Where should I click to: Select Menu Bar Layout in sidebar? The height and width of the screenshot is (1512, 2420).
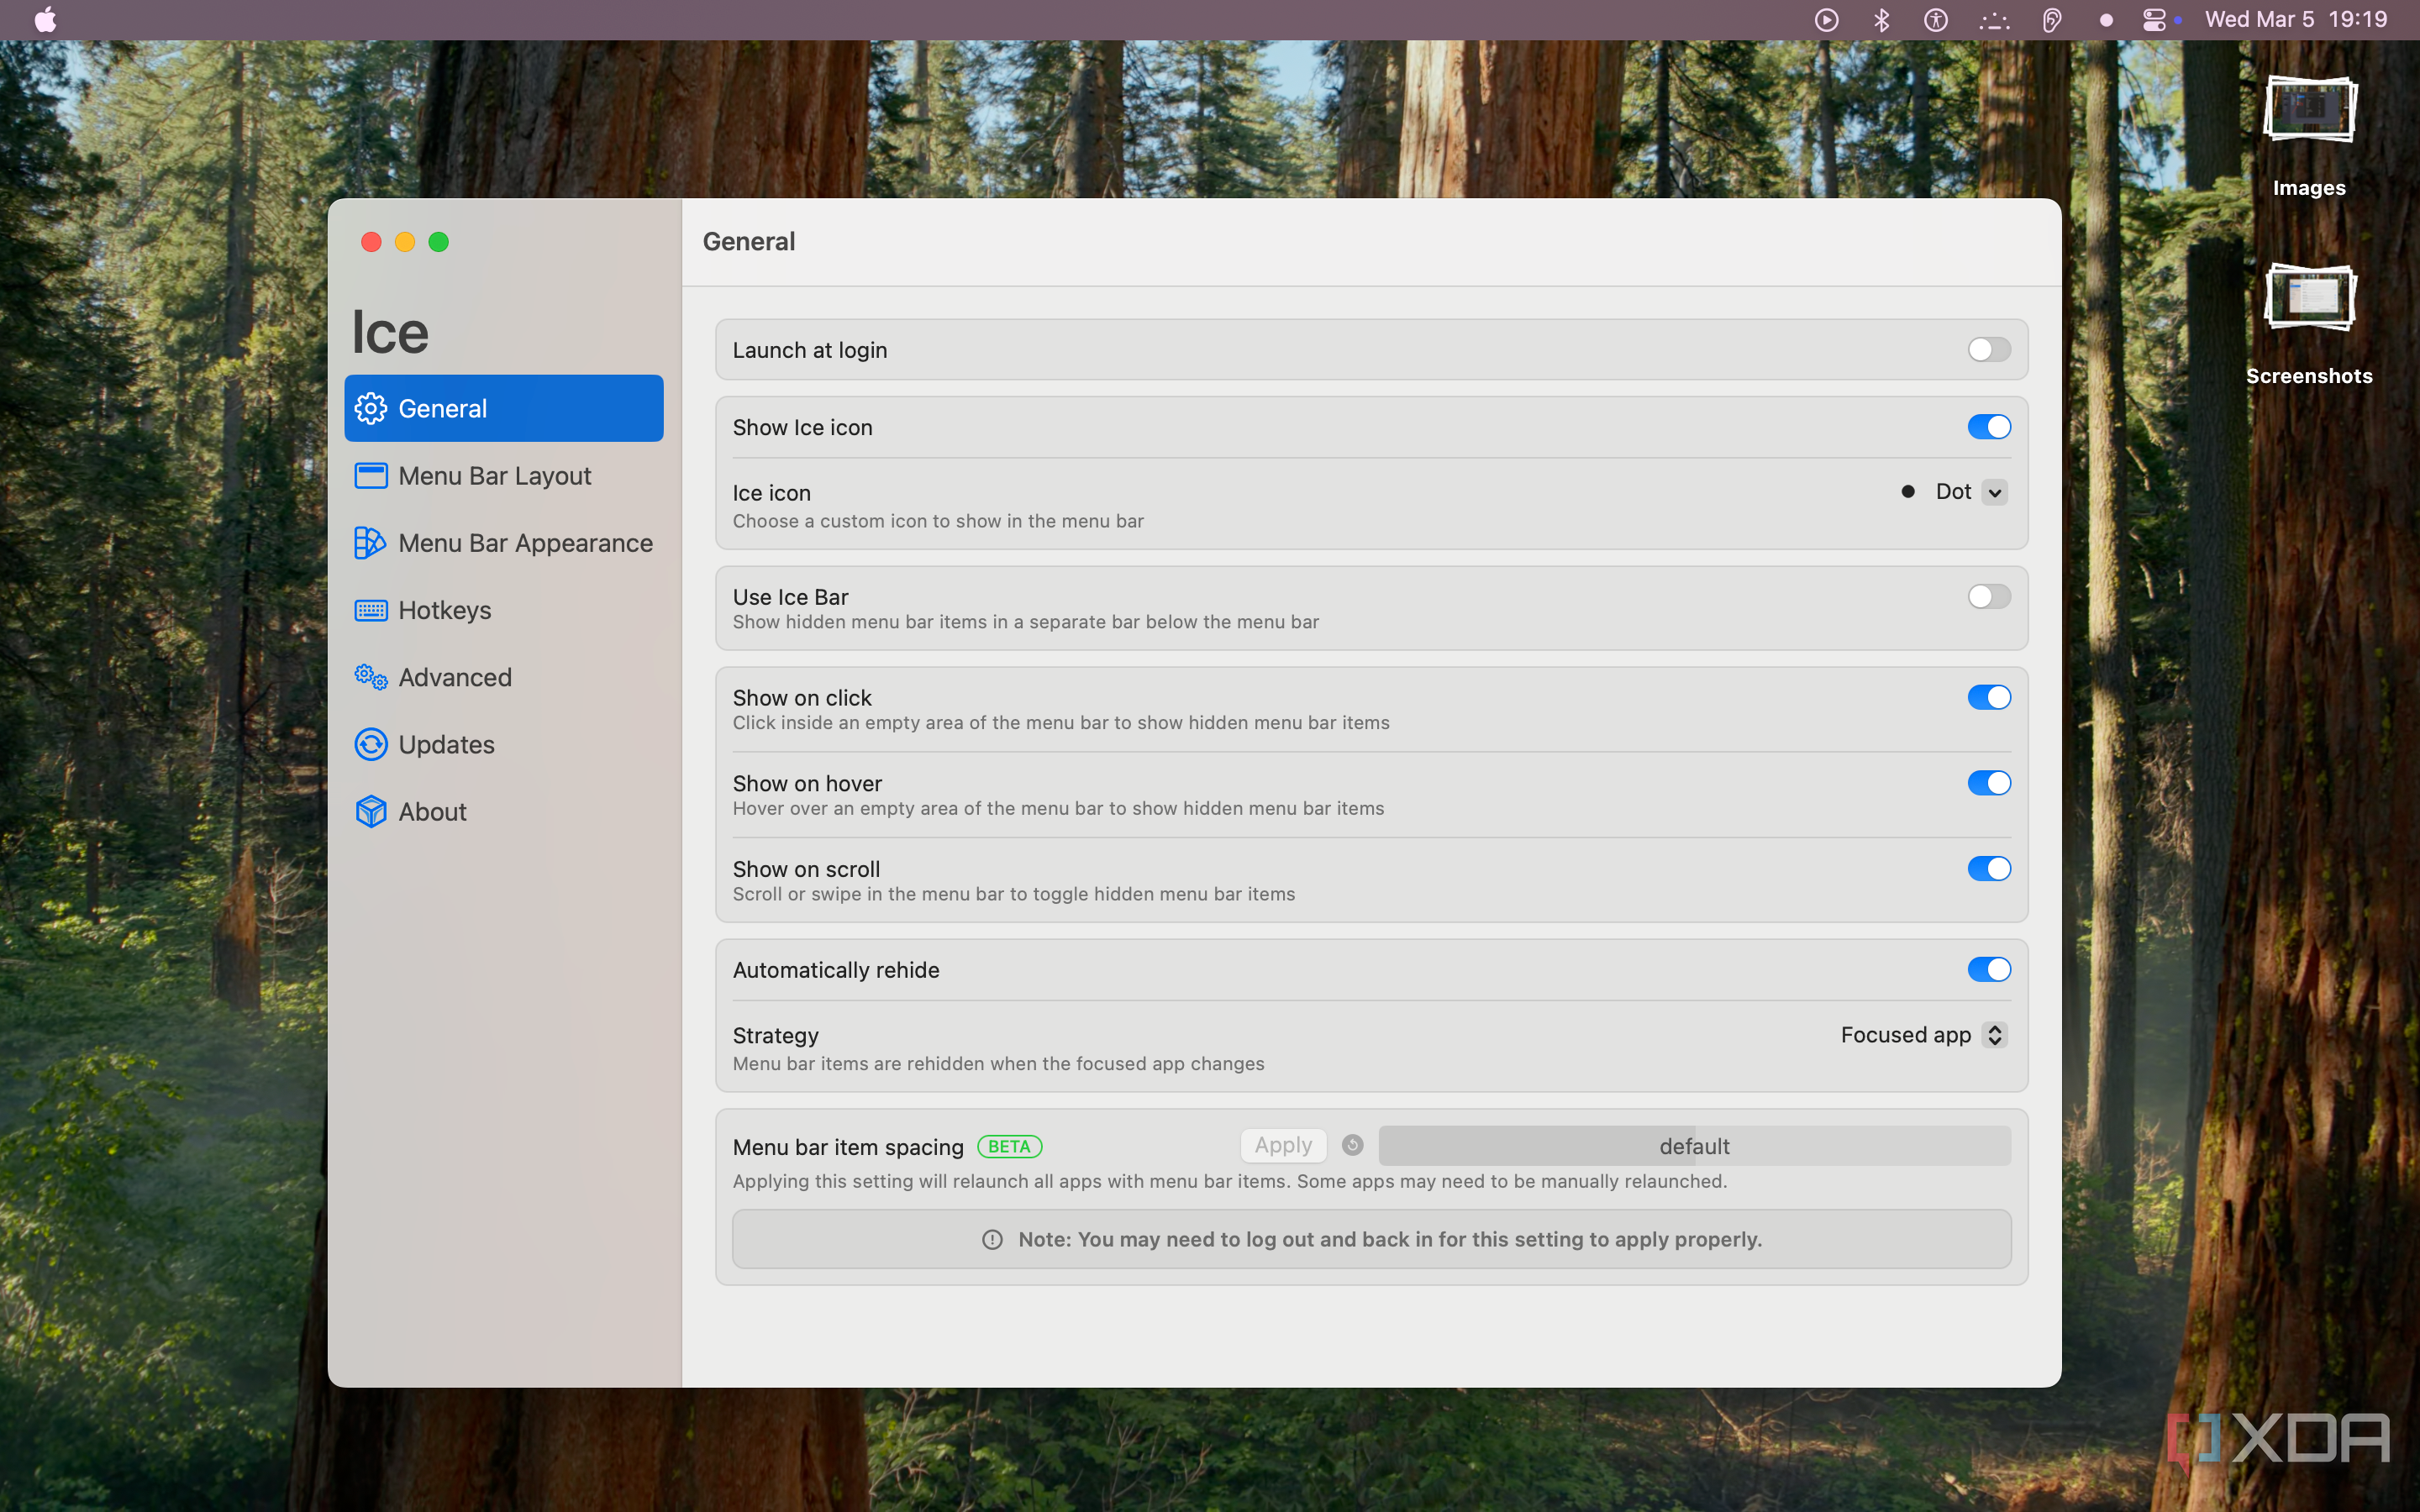[503, 476]
